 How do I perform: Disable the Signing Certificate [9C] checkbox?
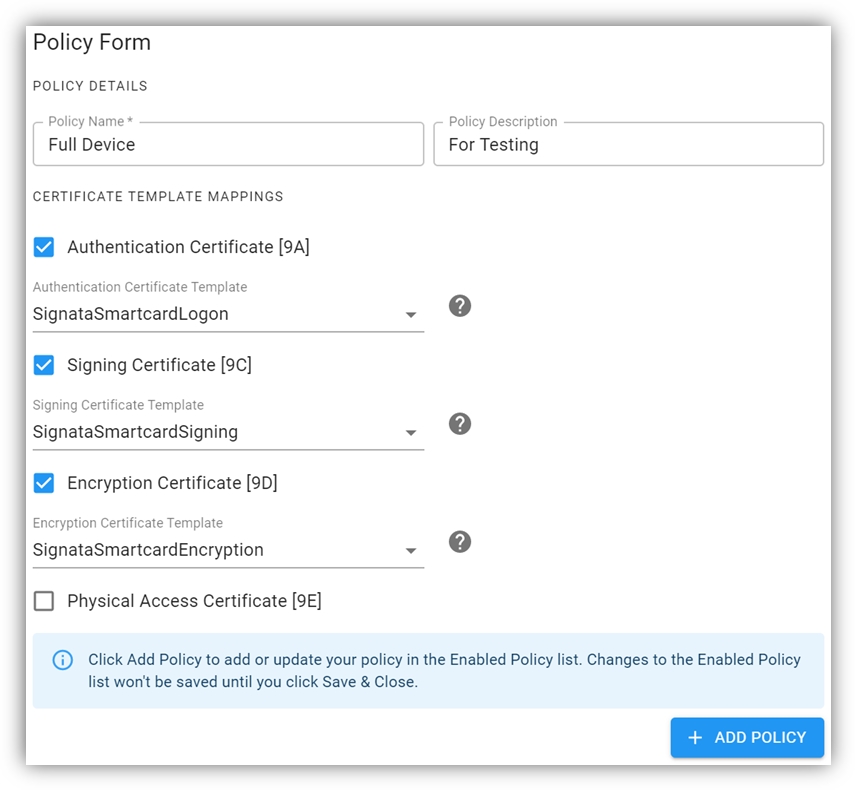tap(44, 365)
